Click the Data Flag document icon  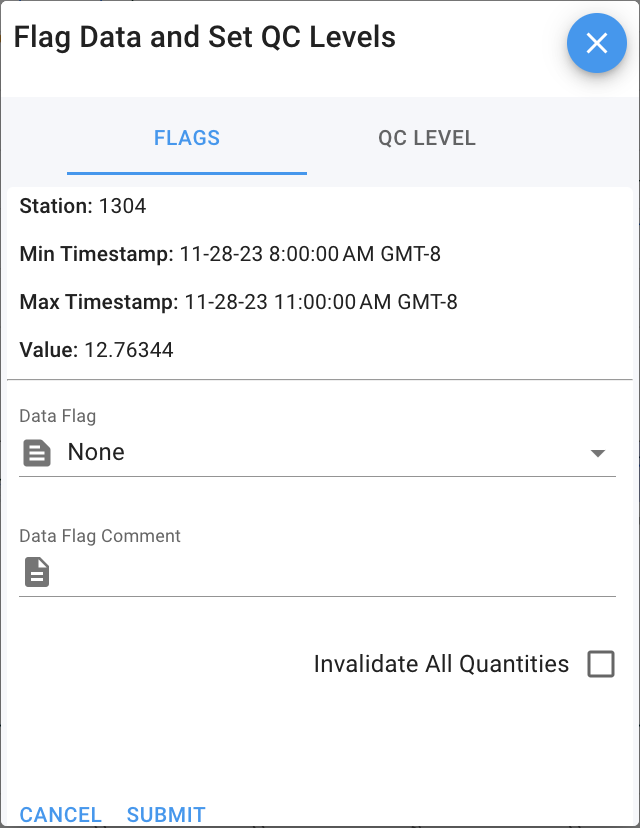coord(36,452)
